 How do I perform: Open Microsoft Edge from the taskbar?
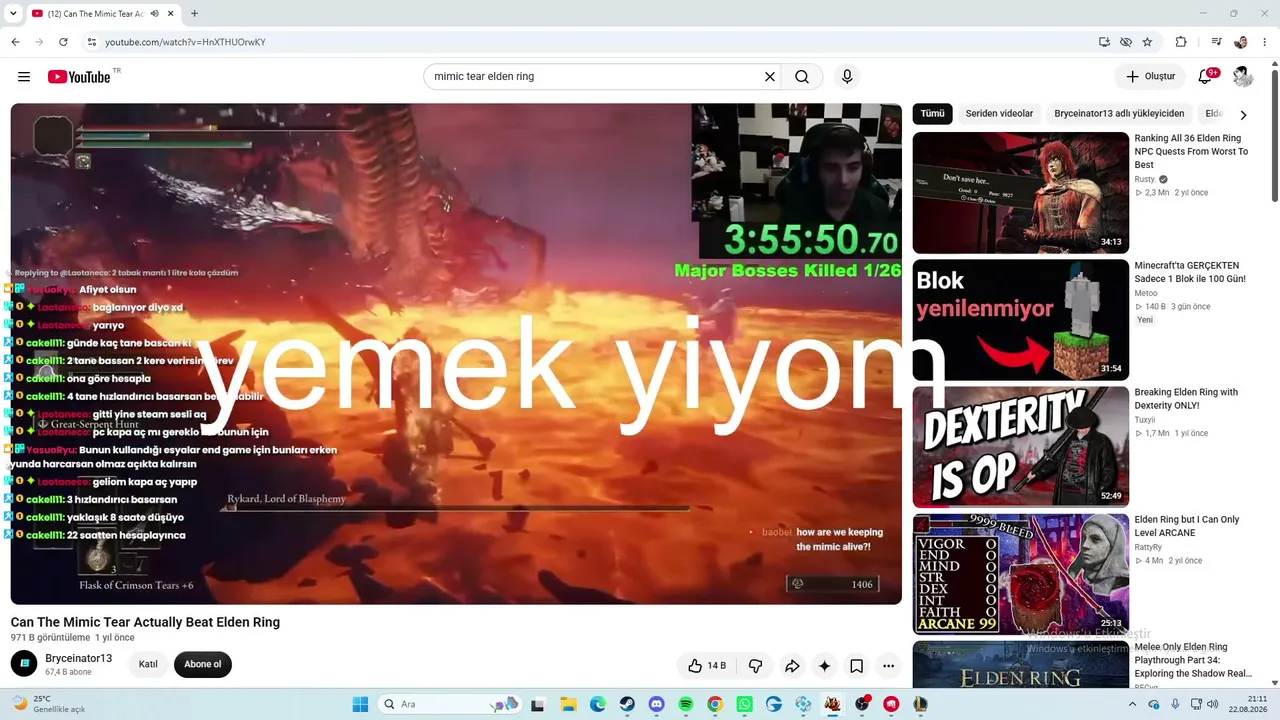[597, 704]
